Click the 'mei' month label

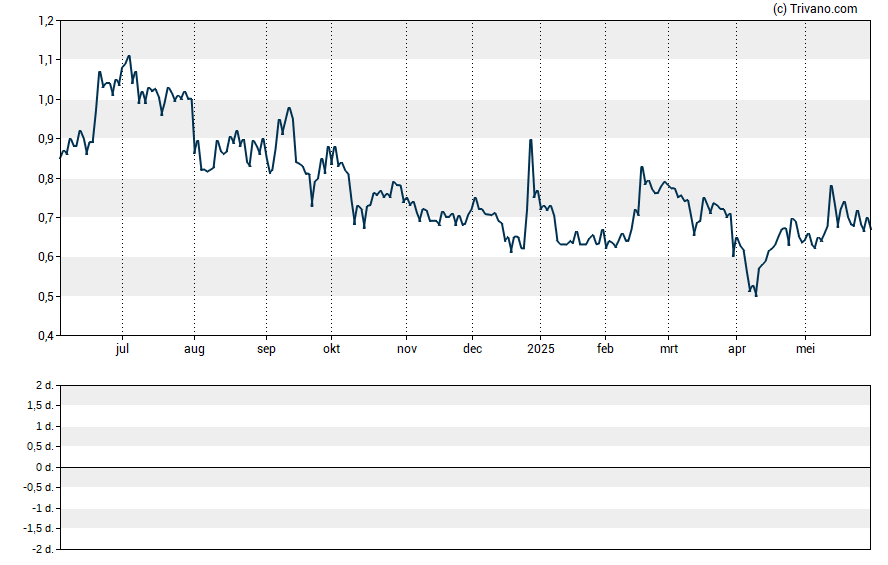point(805,349)
